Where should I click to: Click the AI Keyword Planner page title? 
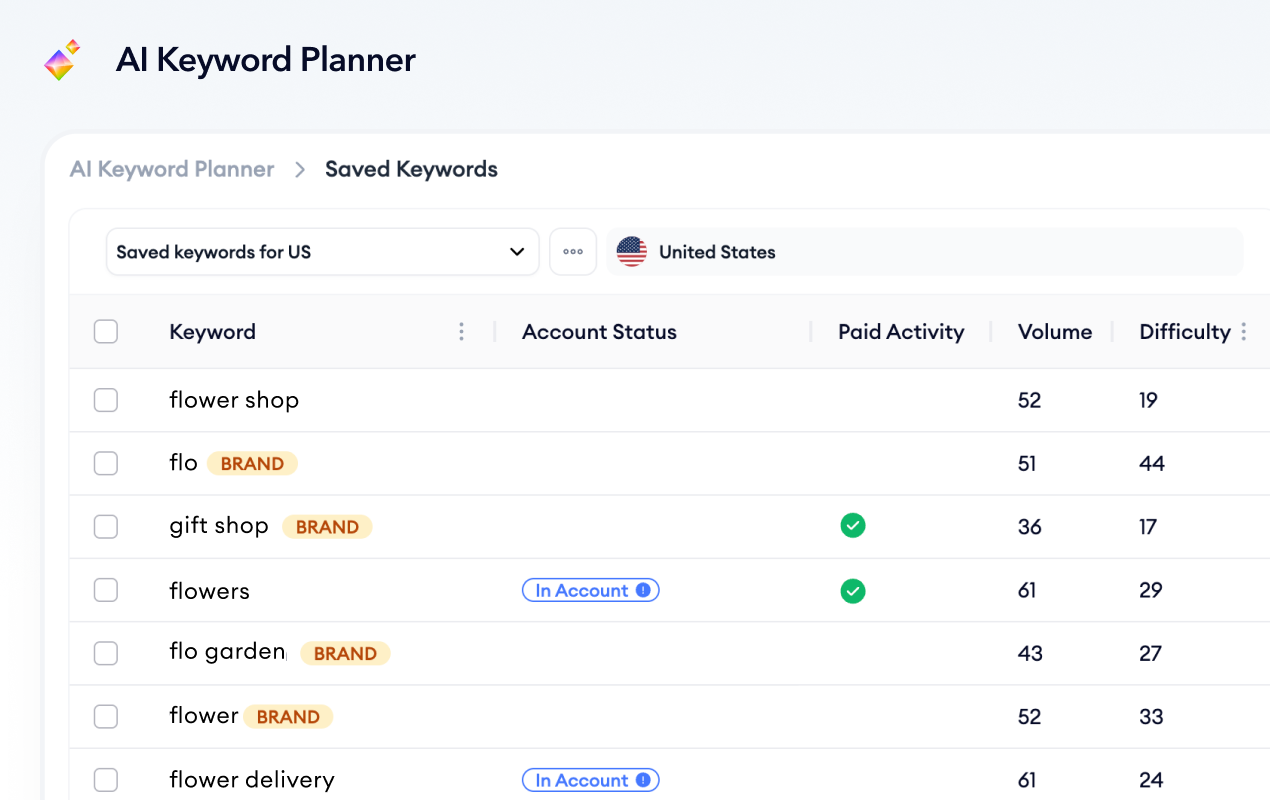pyautogui.click(x=266, y=60)
